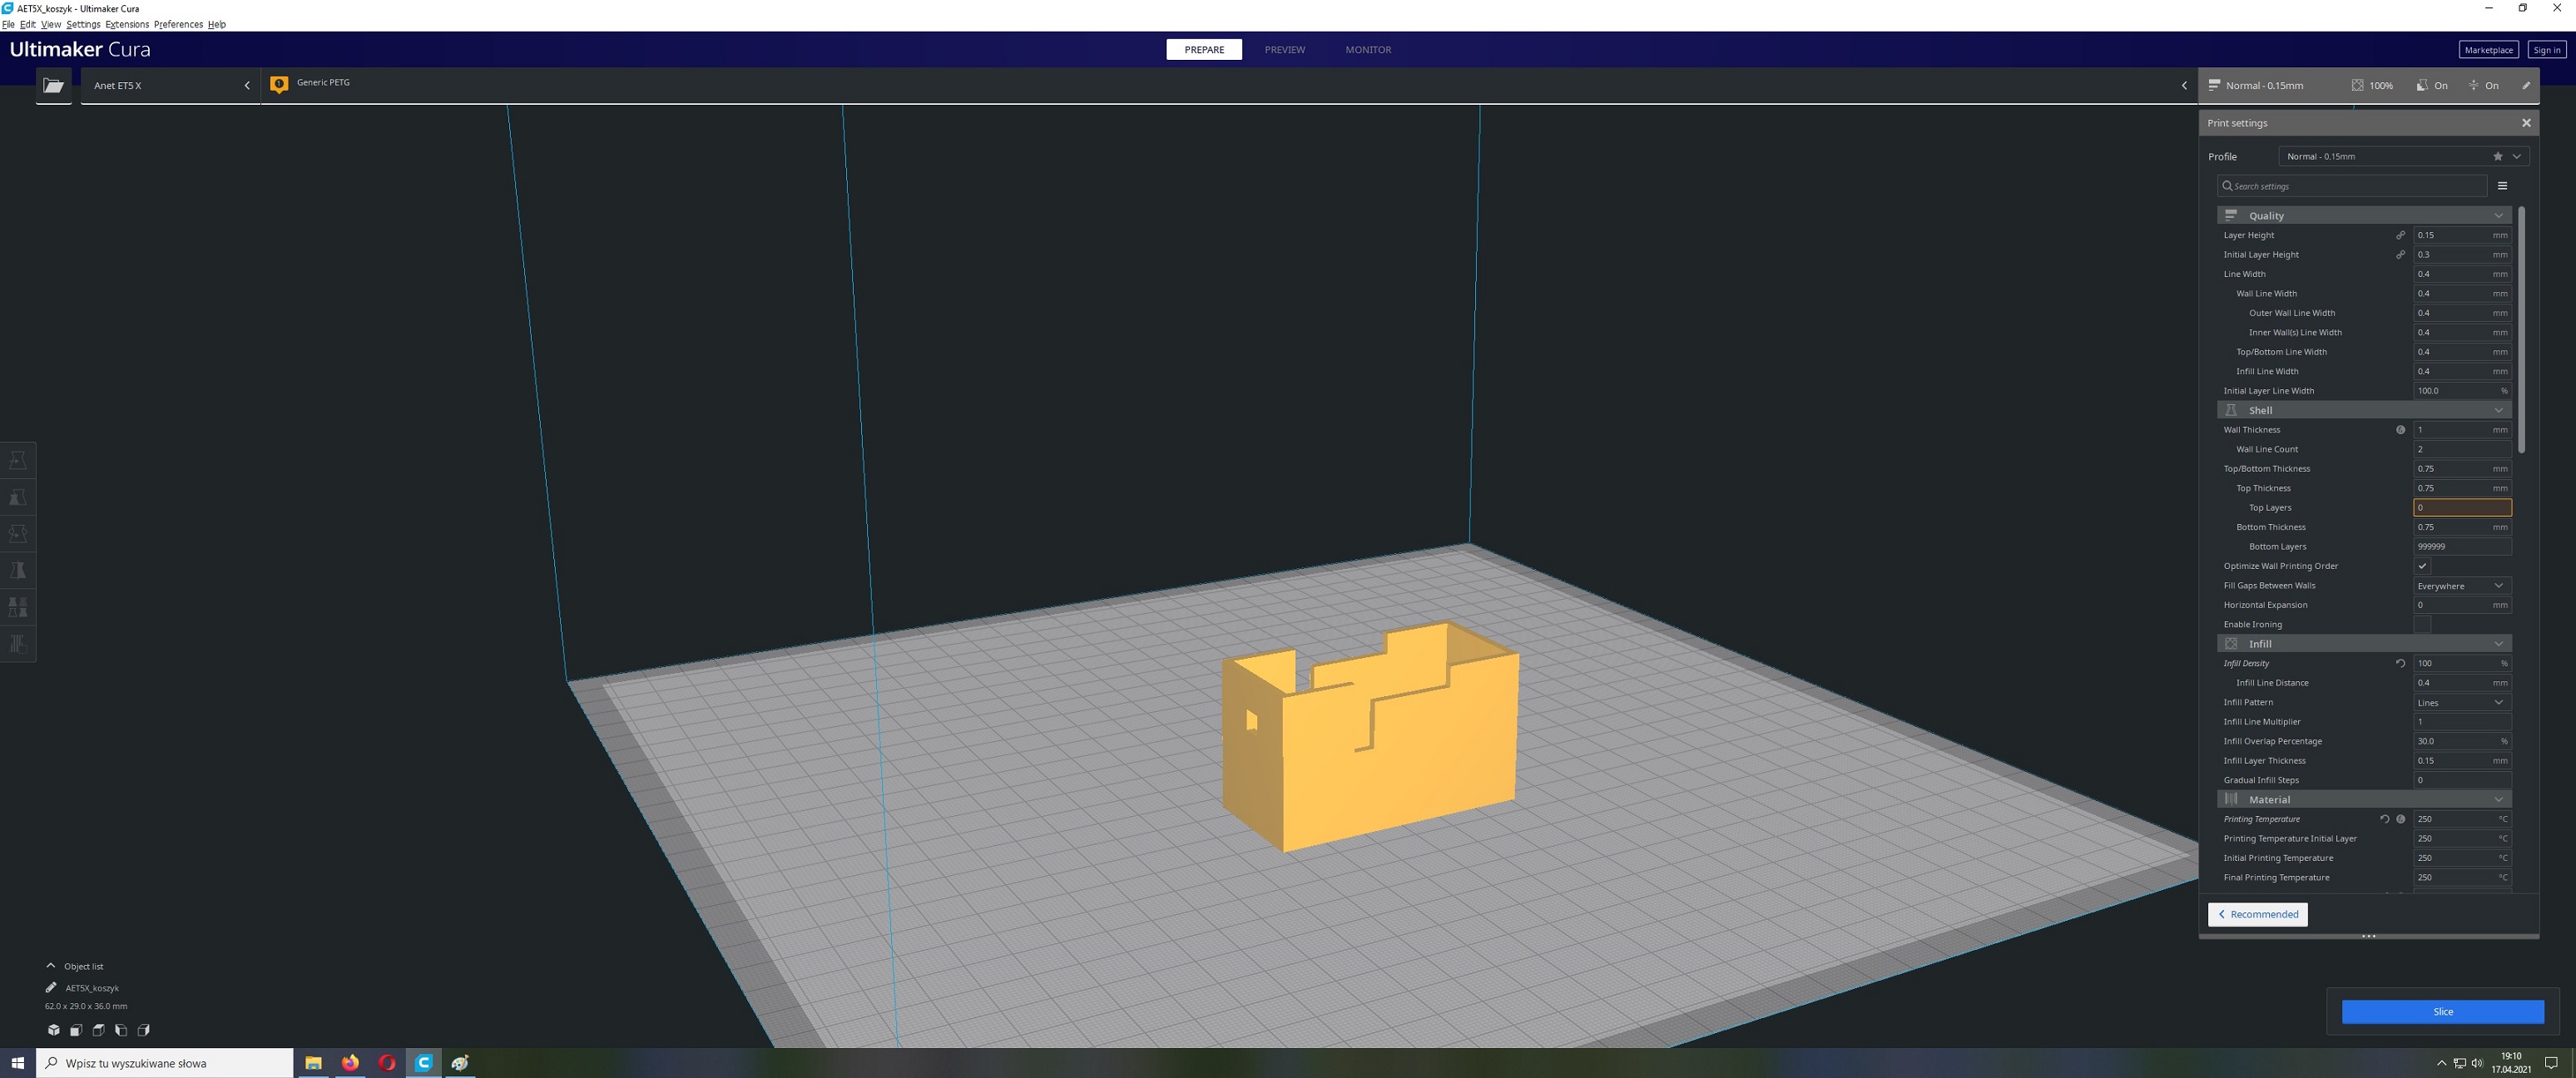Select the Support Blocker tool
This screenshot has height=1078, width=2576.
click(x=18, y=644)
